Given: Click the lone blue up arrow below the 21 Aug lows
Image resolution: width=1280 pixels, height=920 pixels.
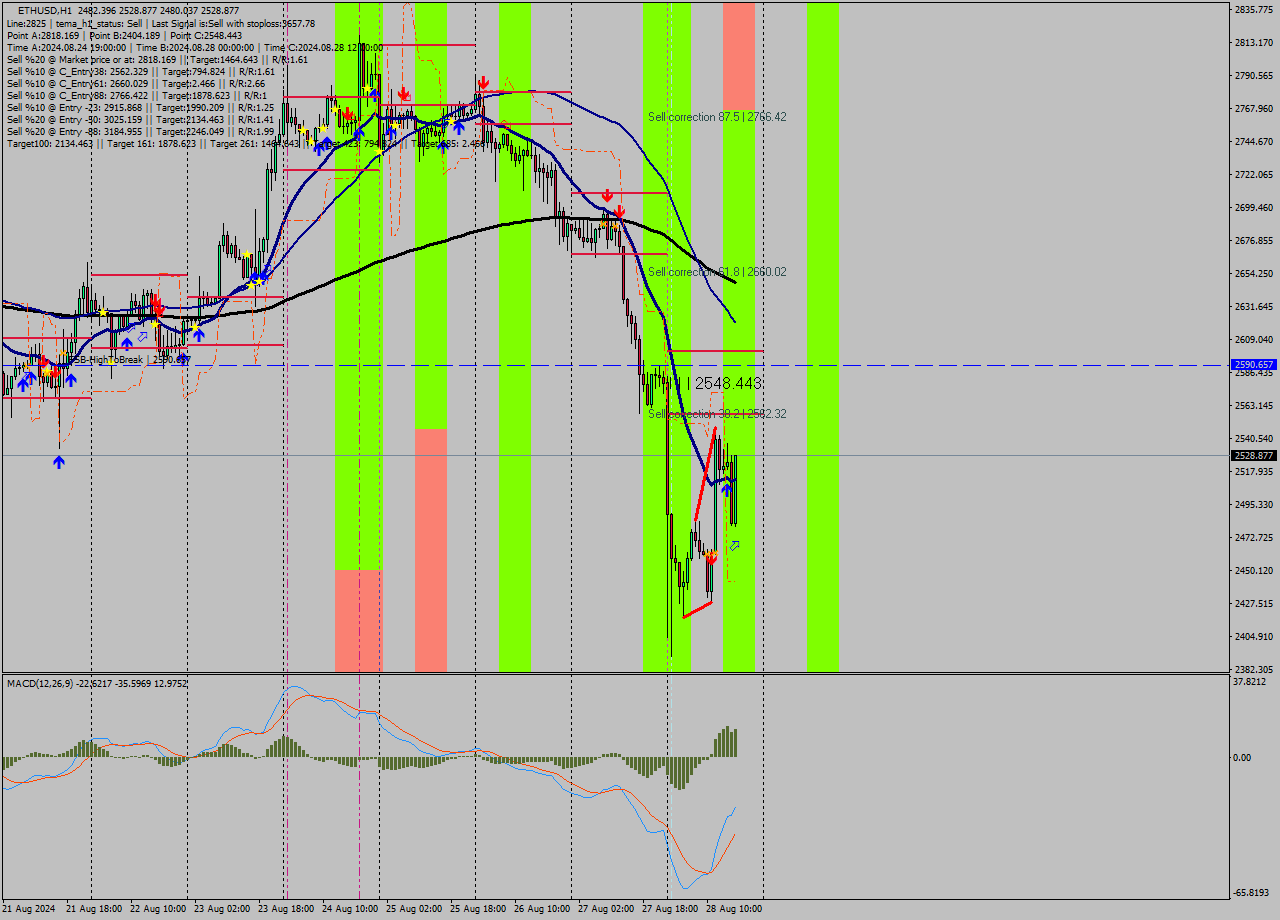Looking at the screenshot, I should tap(59, 462).
